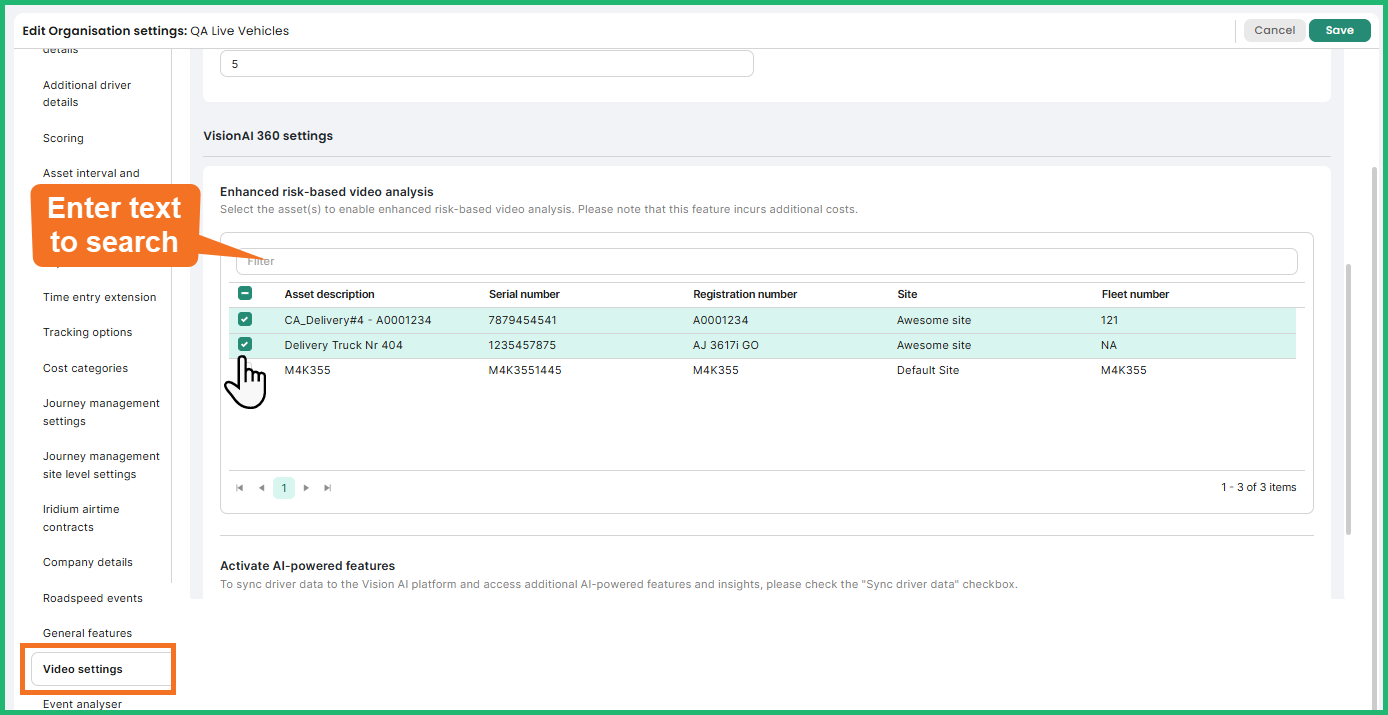Uncheck the Delivery Truck Nr 404 row
This screenshot has height=715, width=1388.
coord(245,344)
